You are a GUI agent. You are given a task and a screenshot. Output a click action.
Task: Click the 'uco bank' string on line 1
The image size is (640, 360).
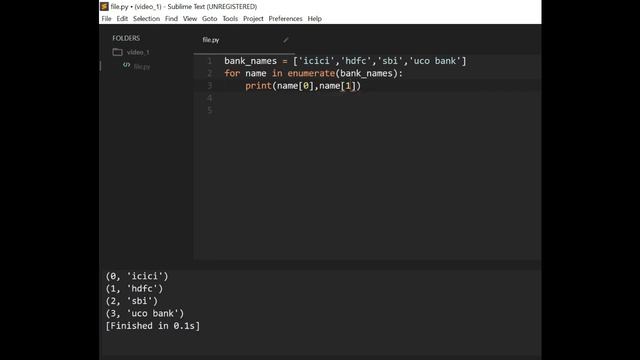435,61
